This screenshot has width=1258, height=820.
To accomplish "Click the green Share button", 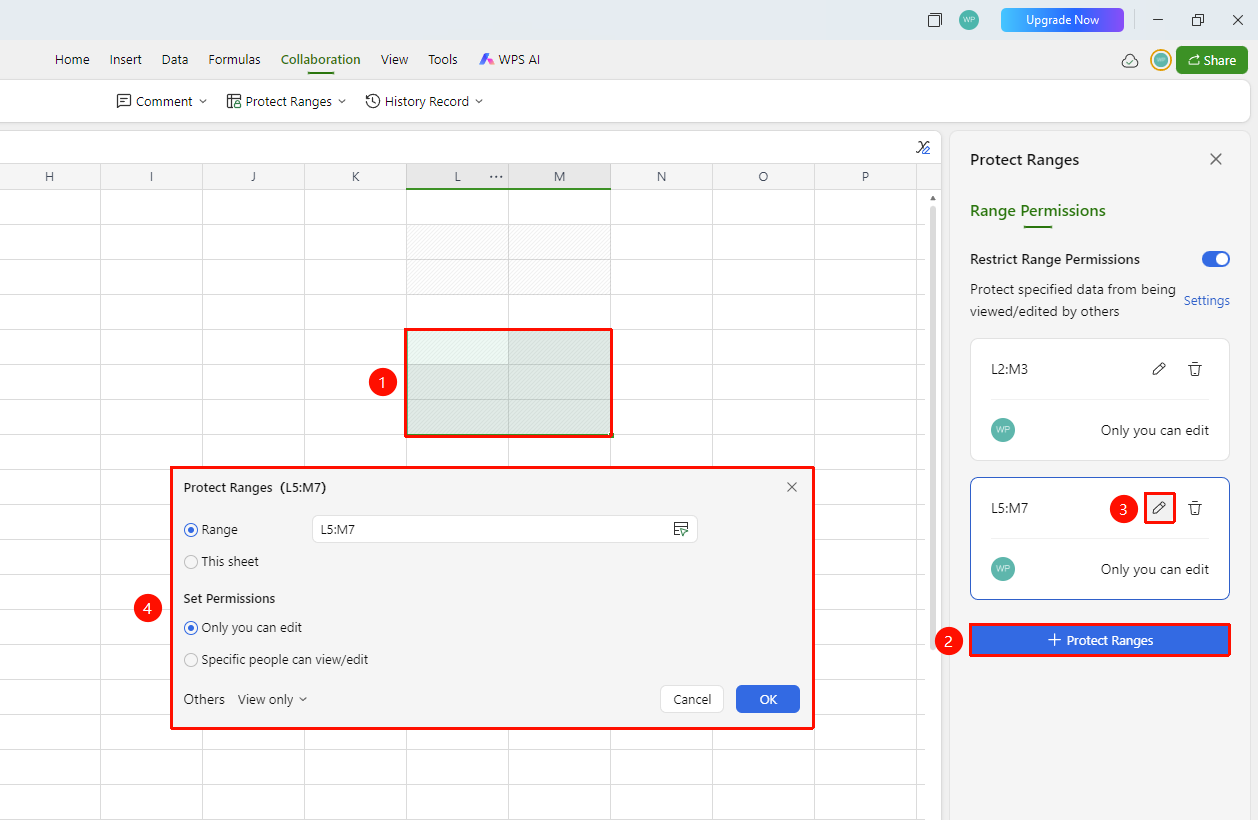I will pos(1212,60).
